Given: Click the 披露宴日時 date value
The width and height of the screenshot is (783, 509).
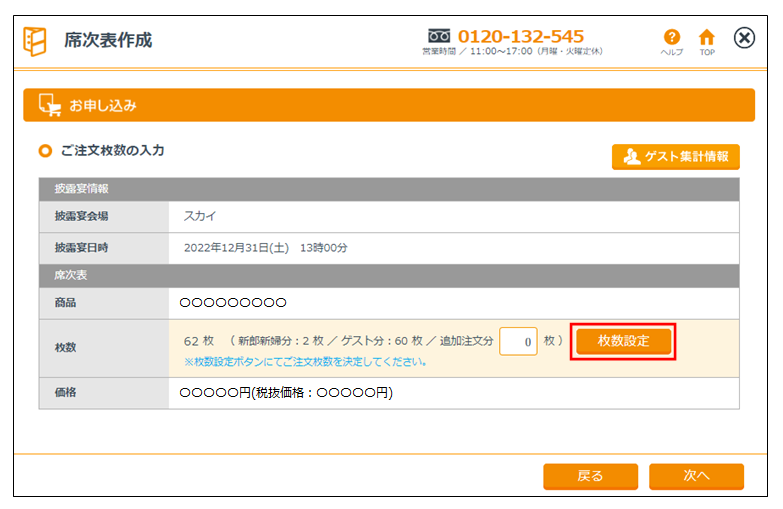Looking at the screenshot, I should tap(265, 247).
